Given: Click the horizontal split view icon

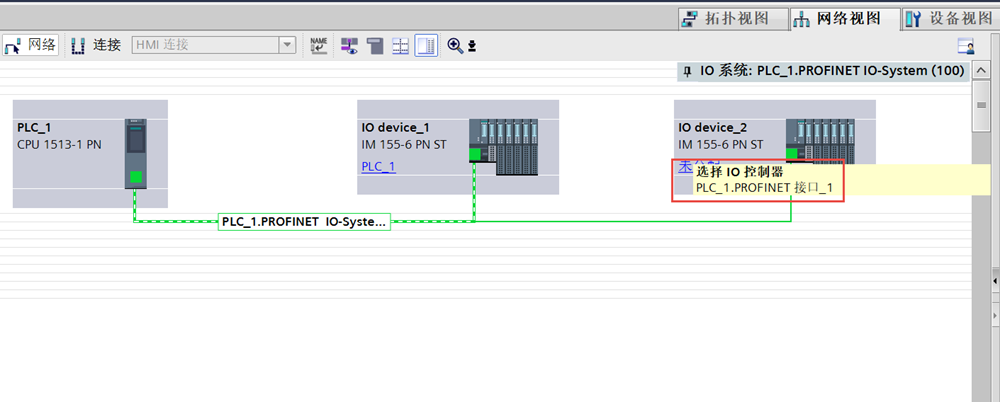Looking at the screenshot, I should click(400, 45).
